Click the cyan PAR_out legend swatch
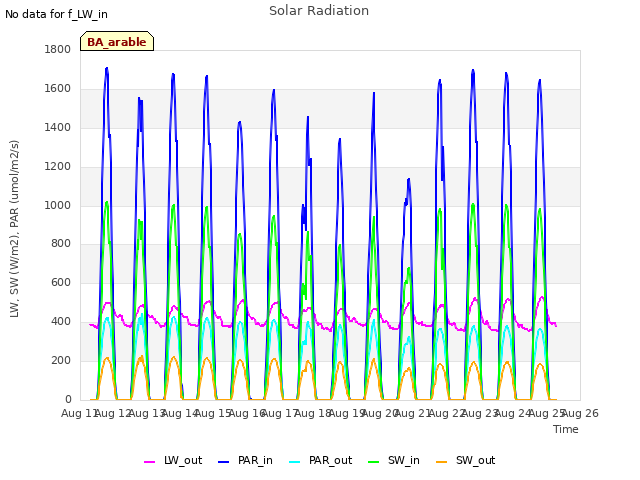The height and width of the screenshot is (480, 640). [295, 462]
